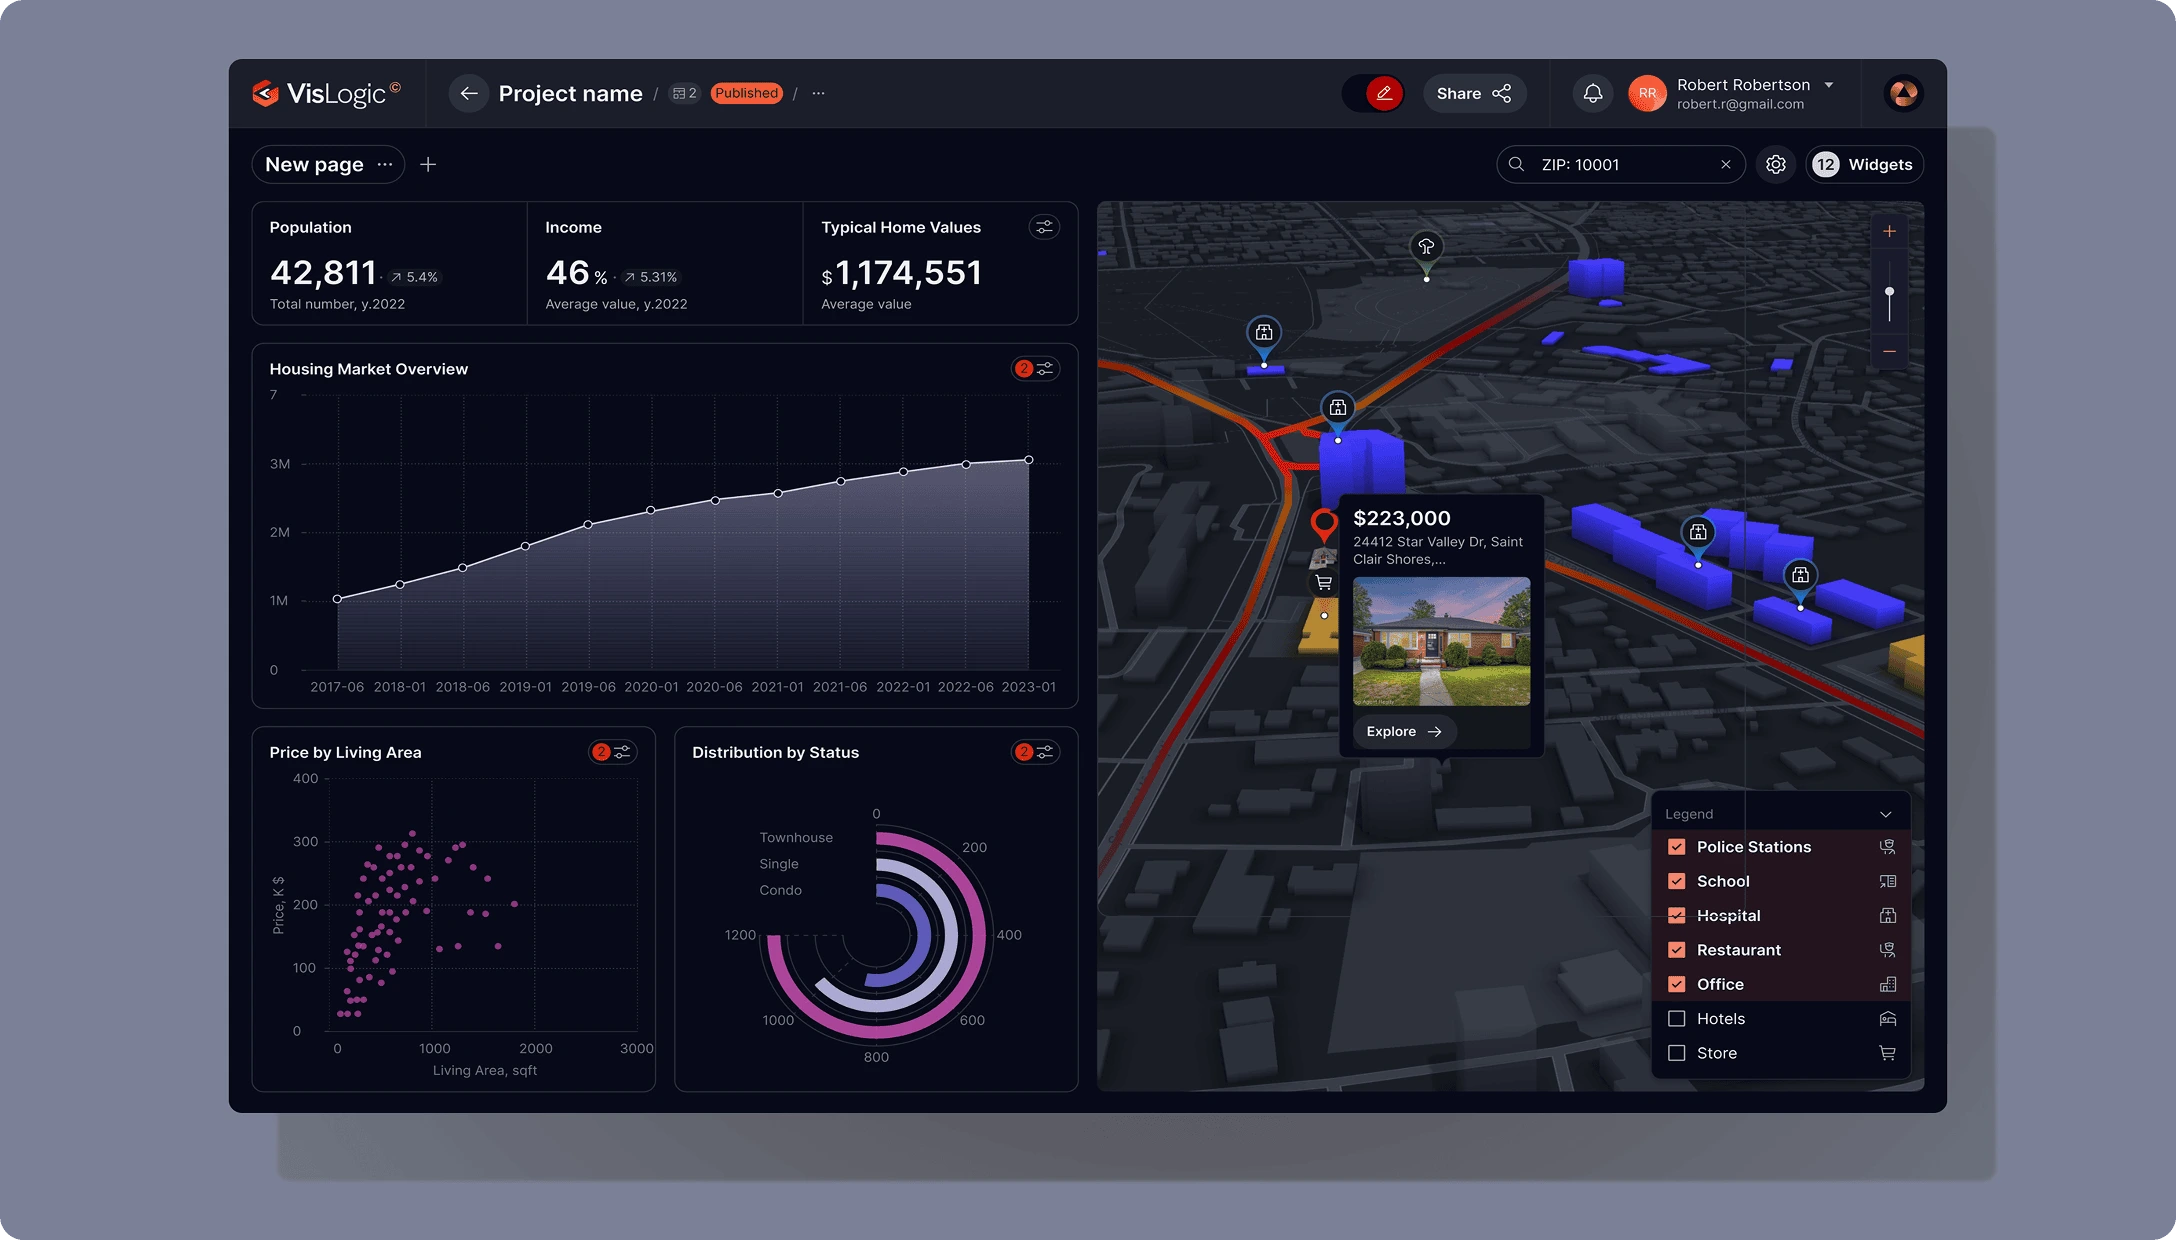Go back with the arrow button
The image size is (2176, 1240).
click(x=469, y=93)
